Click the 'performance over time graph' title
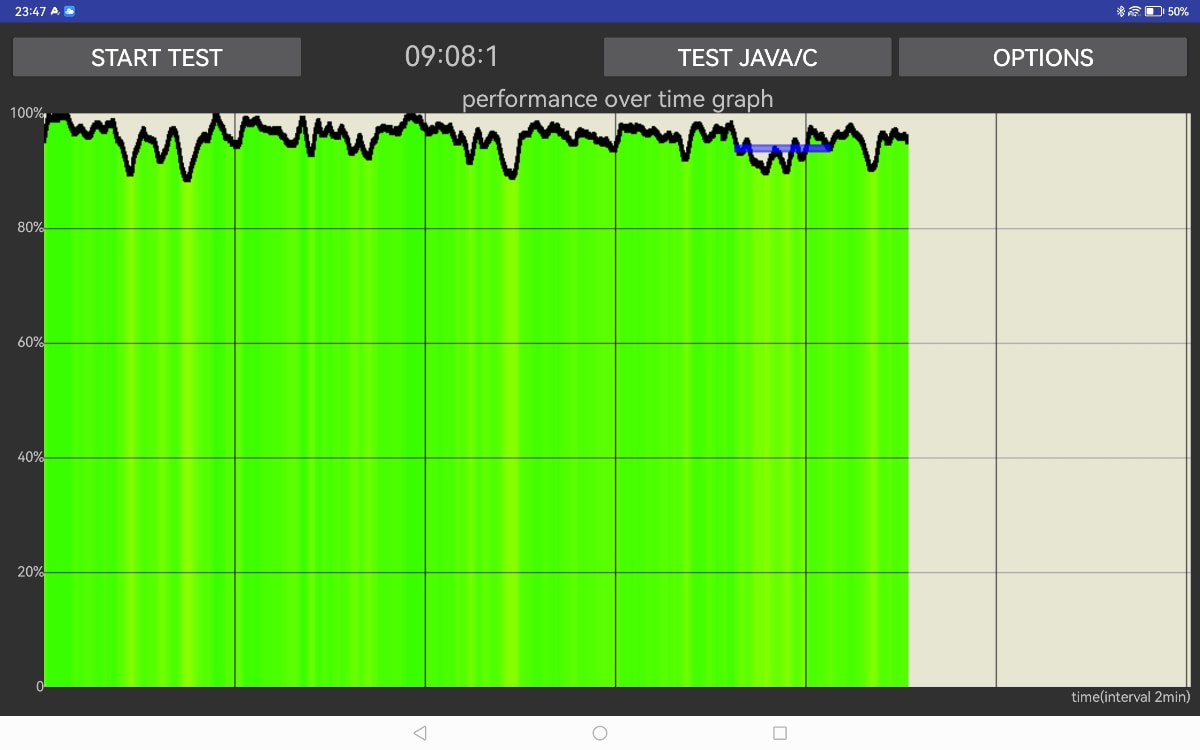Viewport: 1200px width, 750px height. tap(617, 99)
